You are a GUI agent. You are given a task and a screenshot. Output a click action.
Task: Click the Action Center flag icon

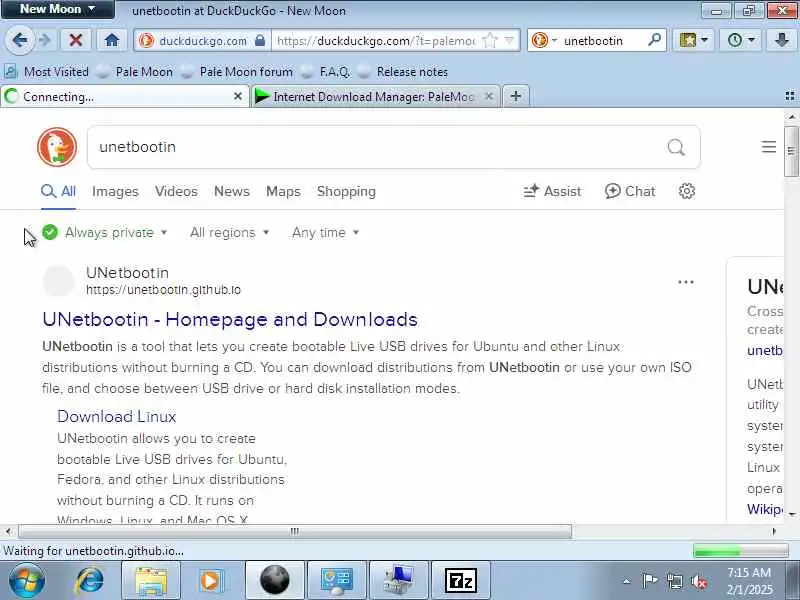649,581
